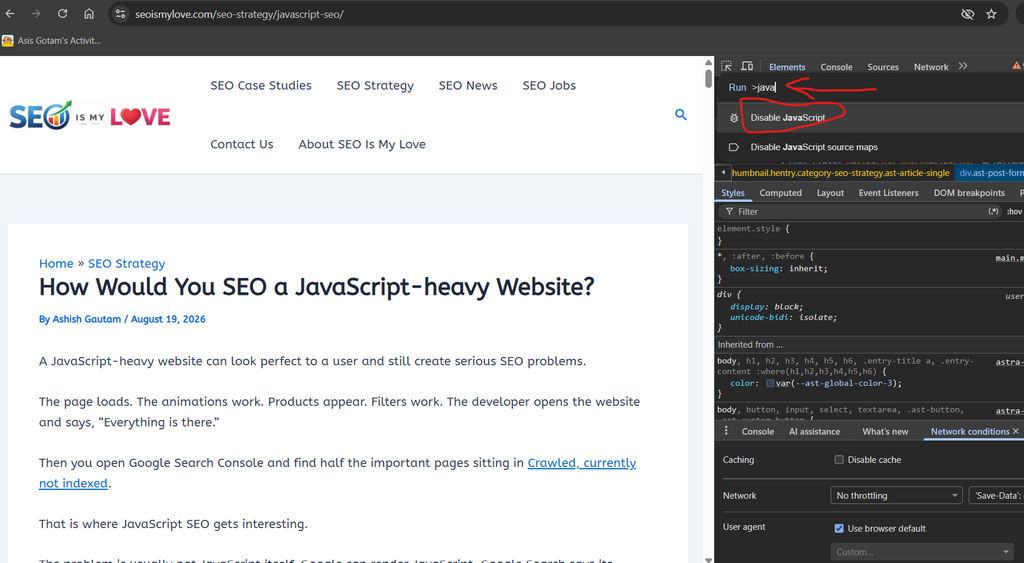Click the page vertical scrollbar thumb
Viewport: 1024px width, 563px height.
[708, 78]
